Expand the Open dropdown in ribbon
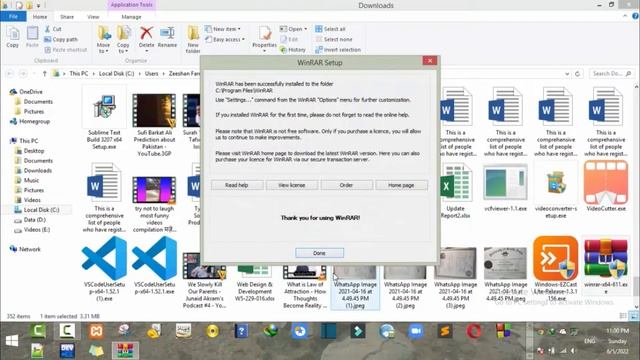The height and width of the screenshot is (360, 640). 293,29
